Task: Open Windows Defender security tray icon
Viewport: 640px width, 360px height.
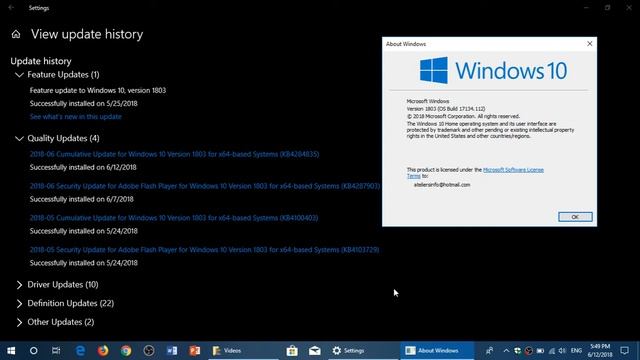Action: [518, 351]
